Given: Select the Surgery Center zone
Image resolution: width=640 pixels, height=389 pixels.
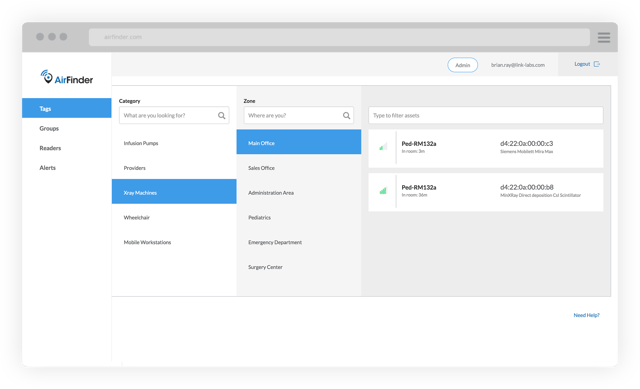Looking at the screenshot, I should 299,267.
